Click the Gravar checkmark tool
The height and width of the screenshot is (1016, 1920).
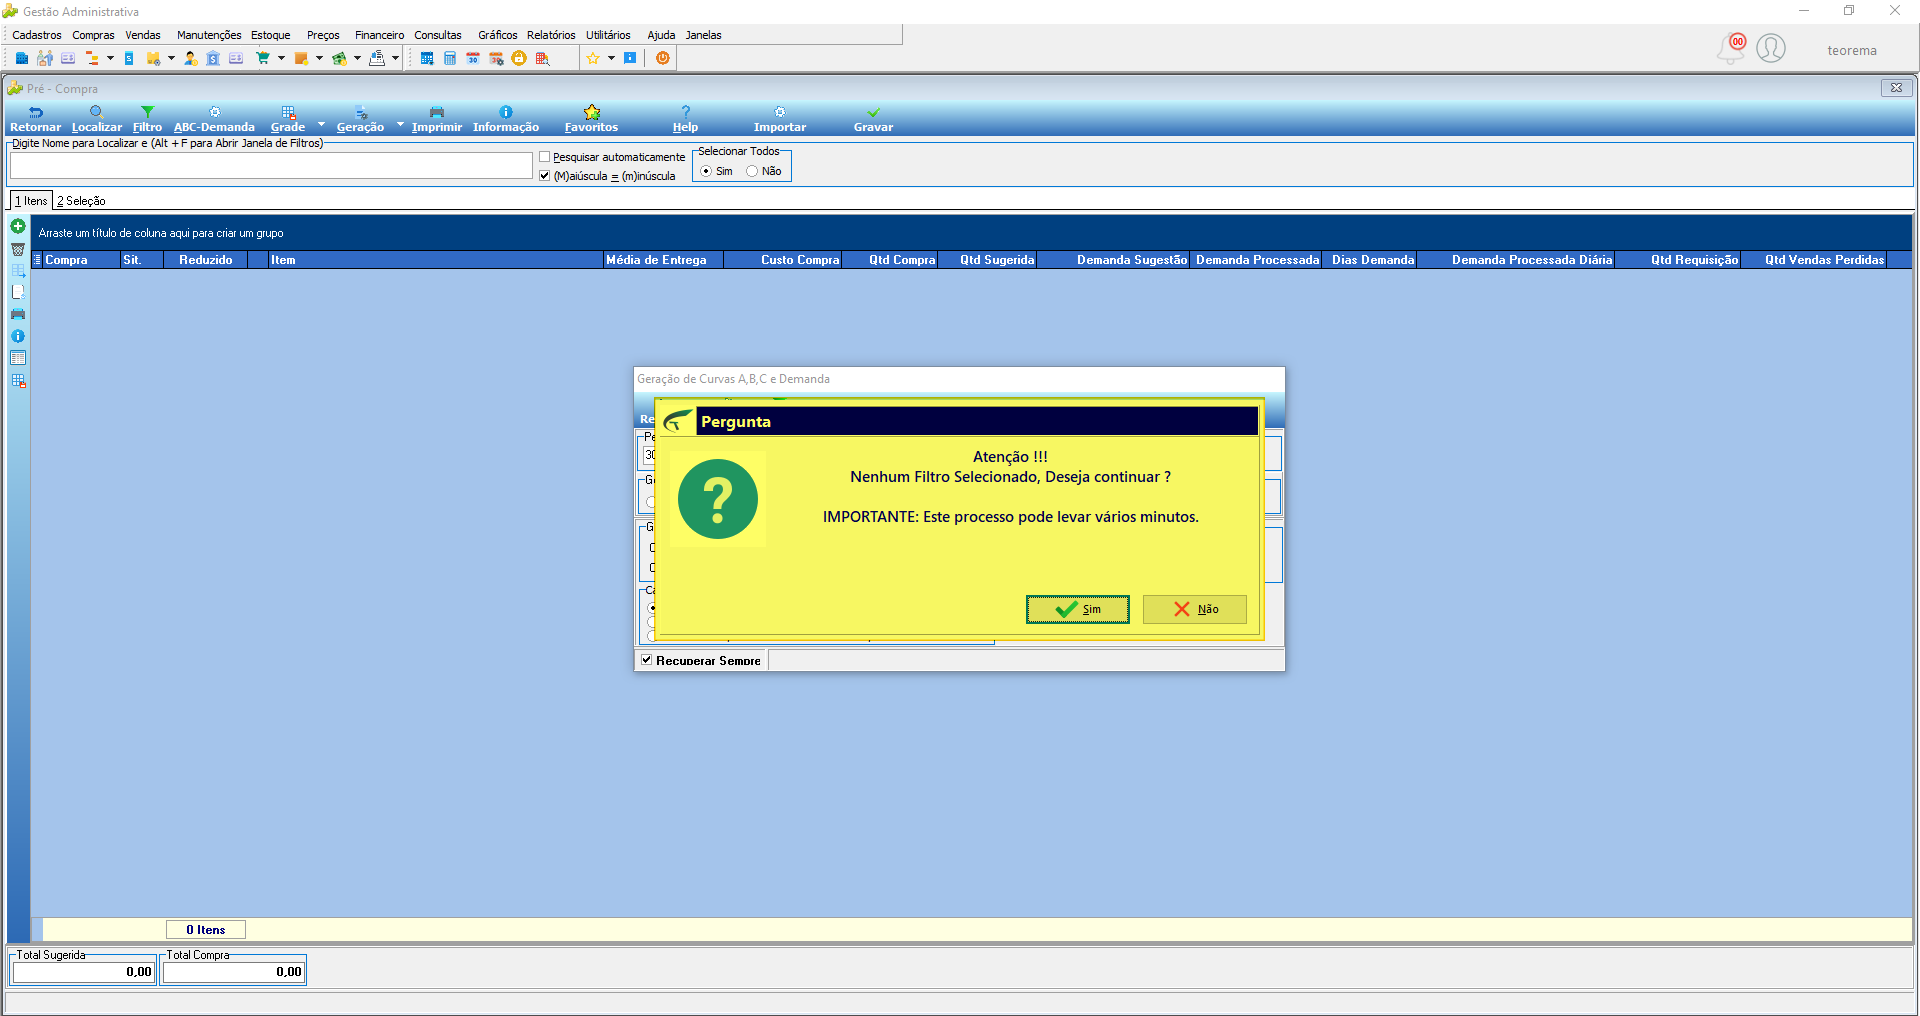(x=873, y=119)
